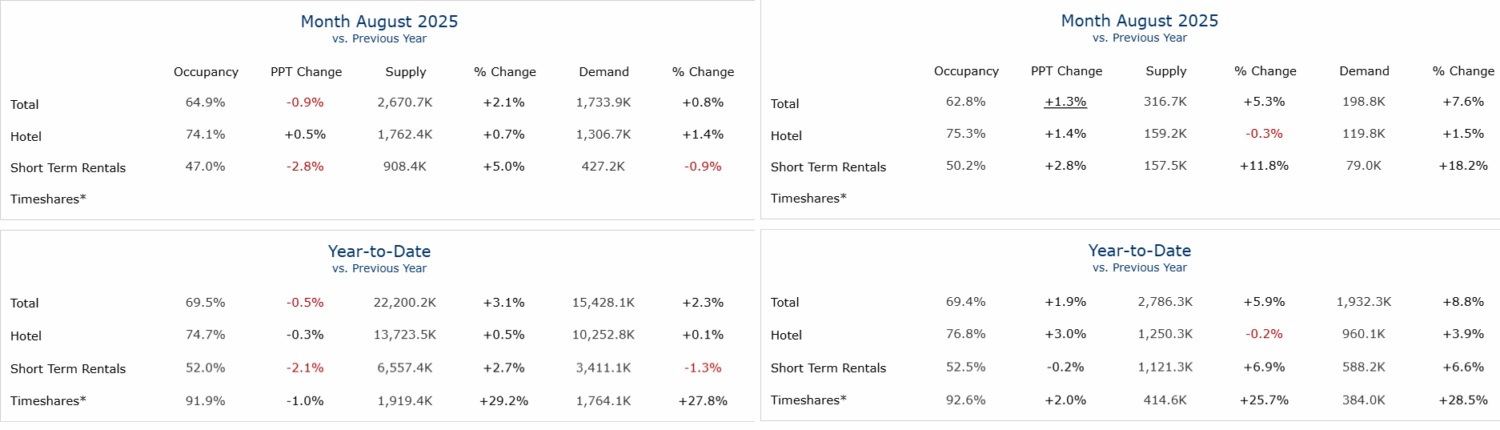
Task: Click the underlined +1.3% PPT change value
Action: coord(1066,102)
